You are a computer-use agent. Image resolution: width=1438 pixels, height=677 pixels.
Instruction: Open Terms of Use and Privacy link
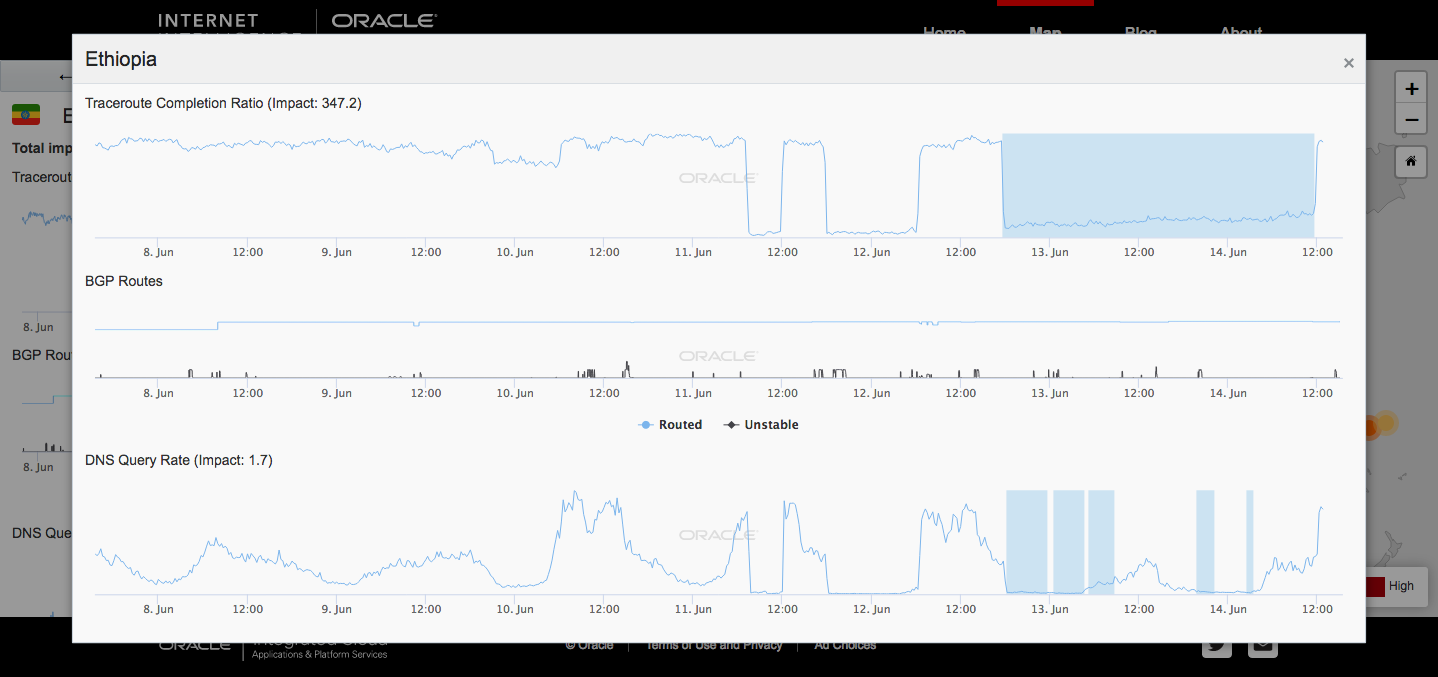click(x=714, y=645)
